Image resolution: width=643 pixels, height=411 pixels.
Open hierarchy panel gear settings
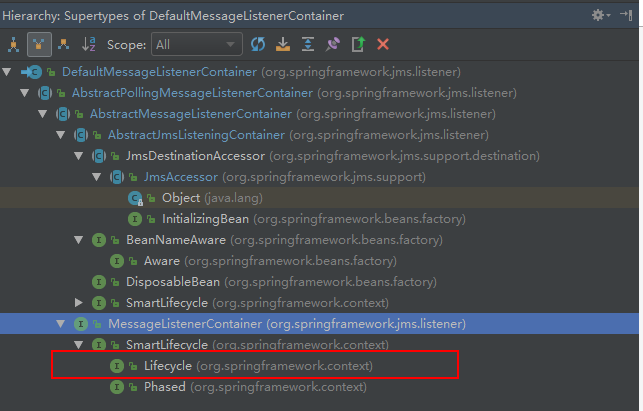point(601,15)
